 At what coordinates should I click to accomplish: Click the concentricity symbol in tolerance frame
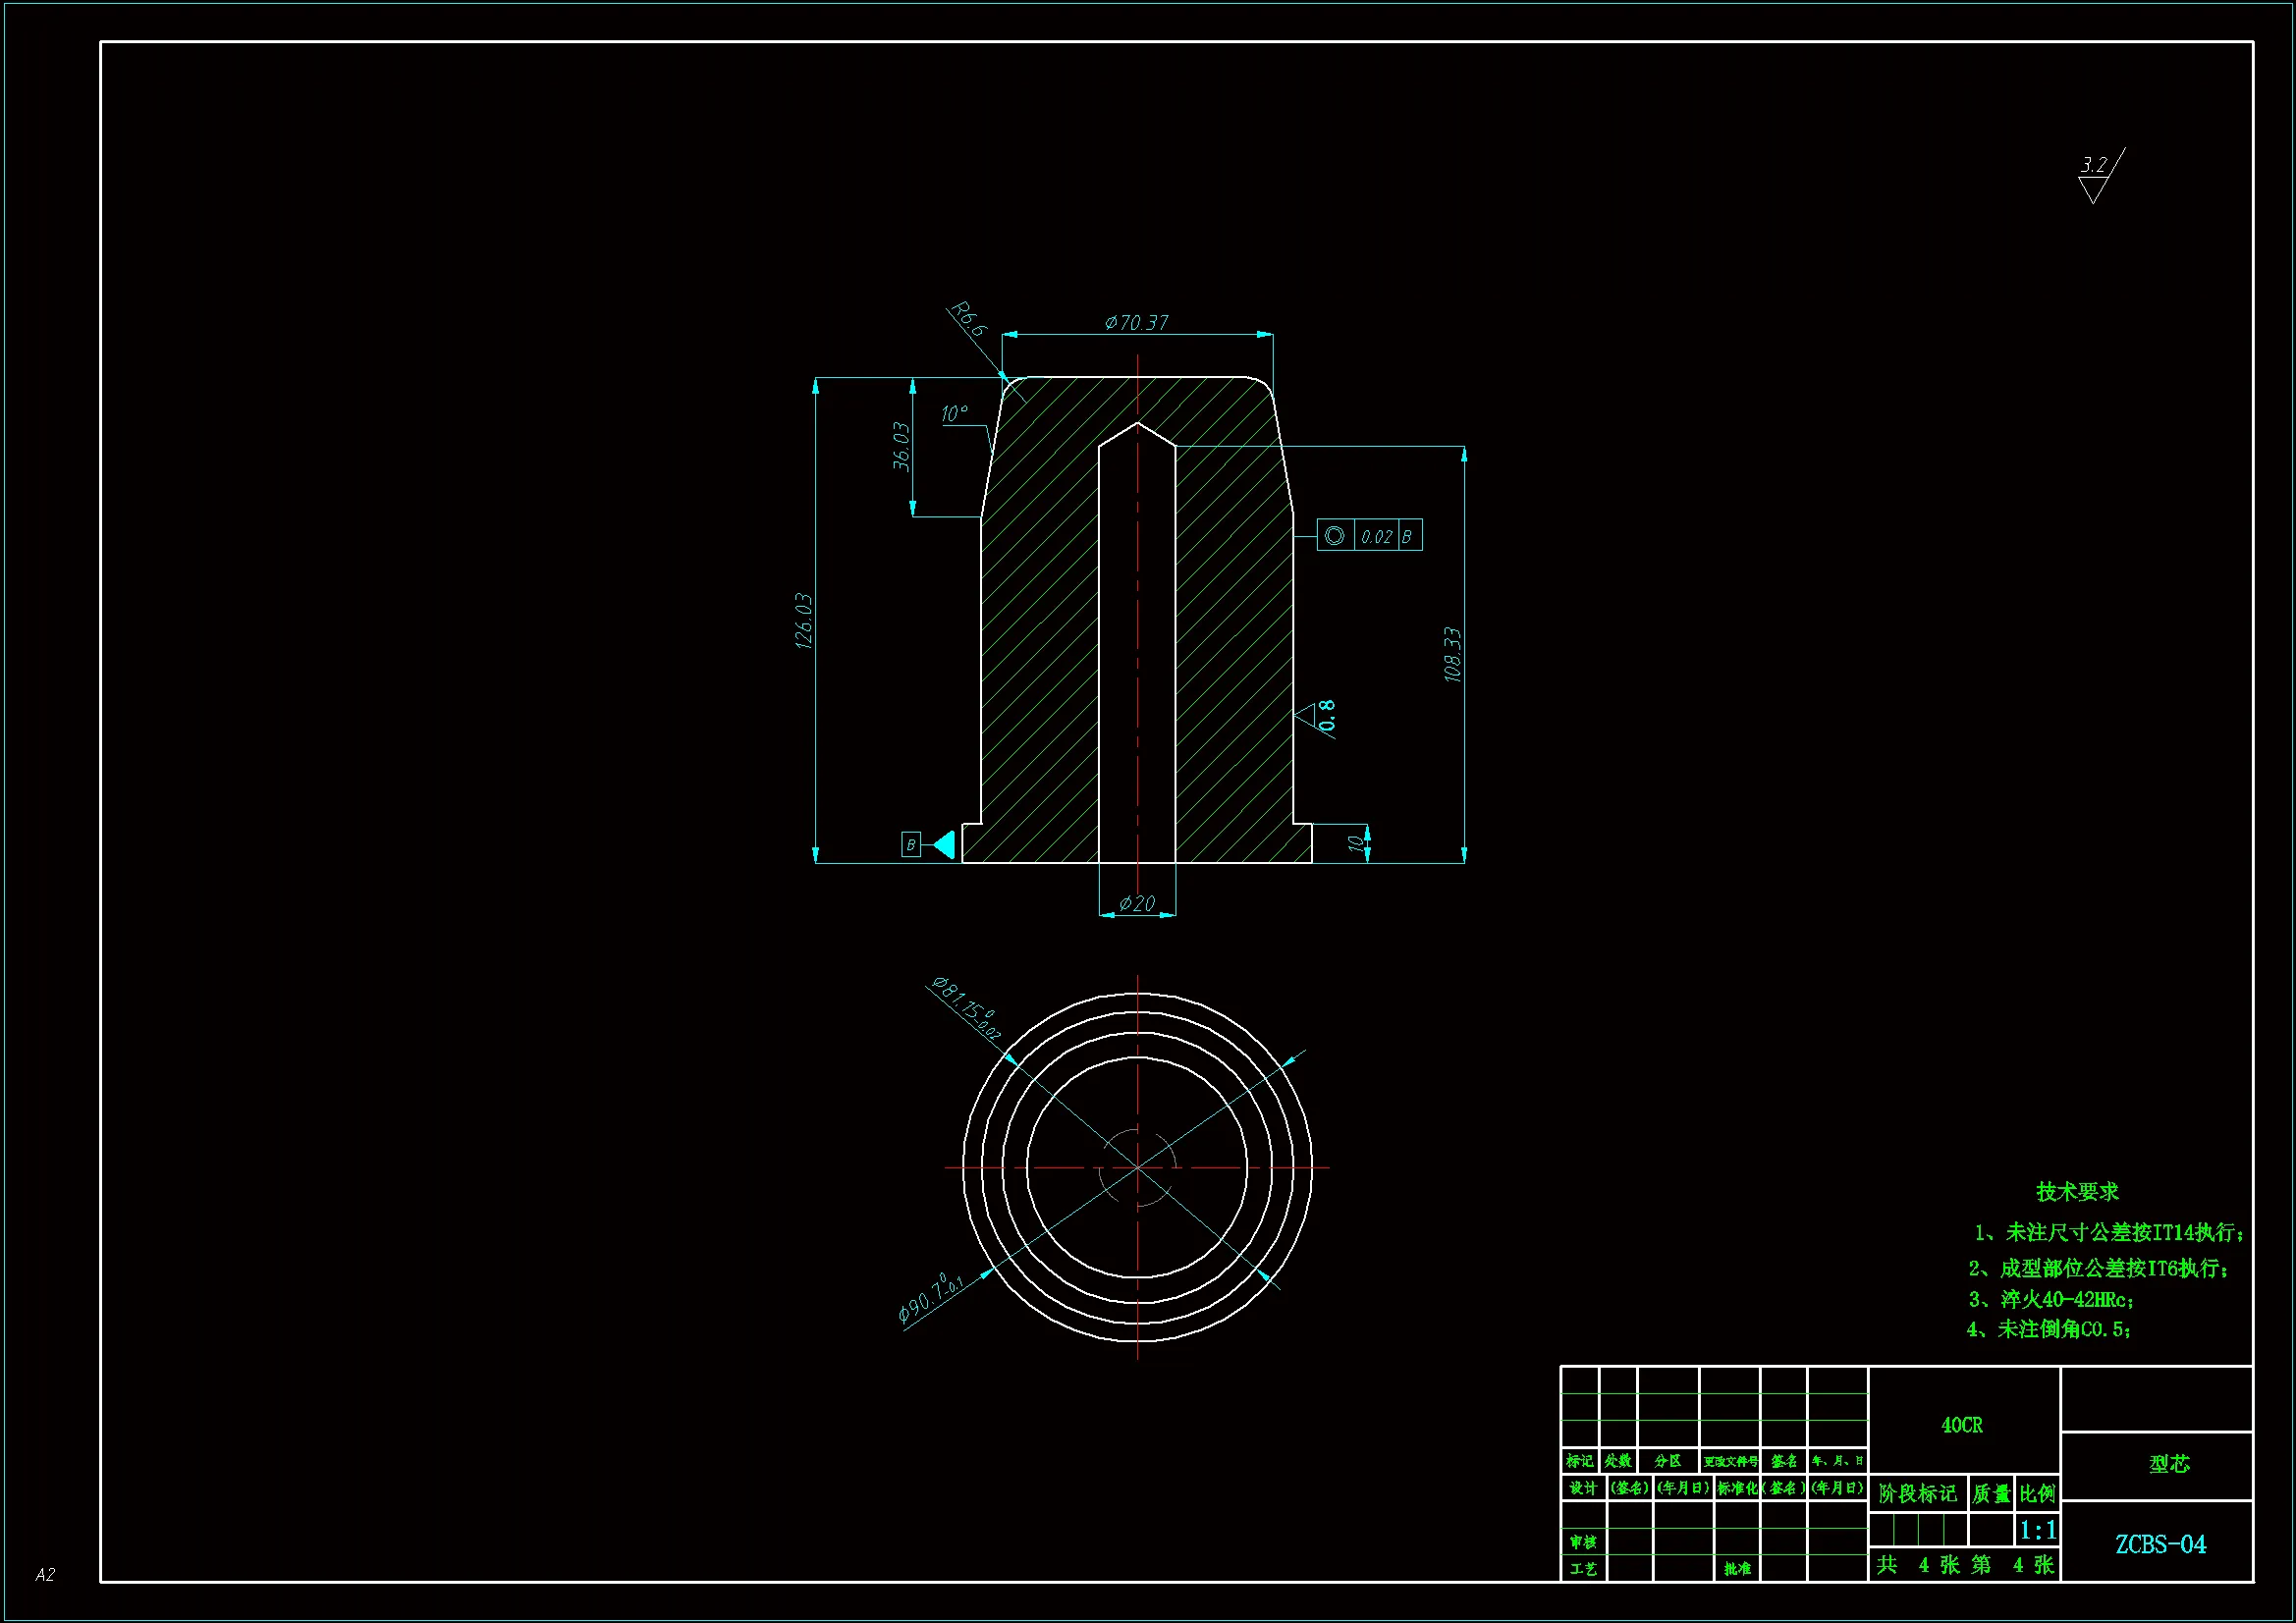click(1334, 536)
